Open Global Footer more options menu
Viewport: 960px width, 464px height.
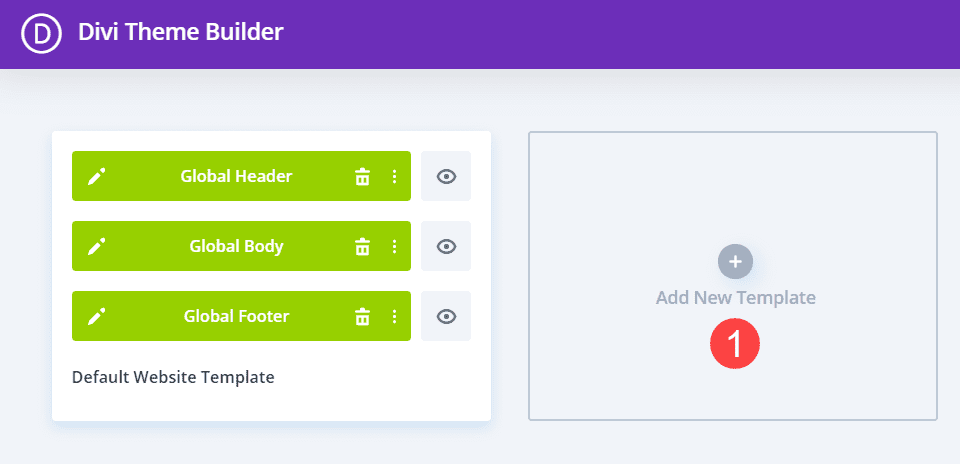[x=394, y=317]
